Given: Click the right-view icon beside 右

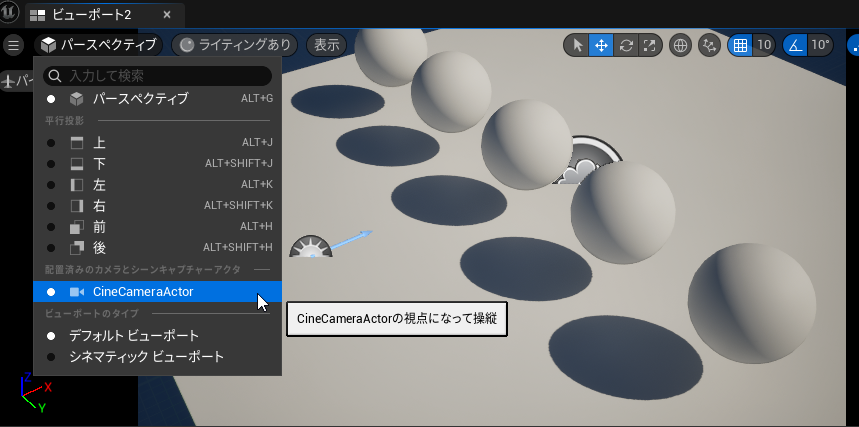Looking at the screenshot, I should click(x=77, y=206).
